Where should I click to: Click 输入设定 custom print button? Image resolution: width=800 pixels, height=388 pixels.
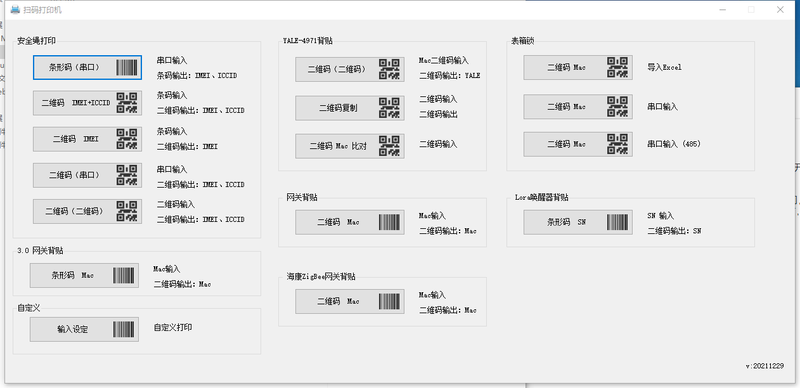(x=84, y=329)
